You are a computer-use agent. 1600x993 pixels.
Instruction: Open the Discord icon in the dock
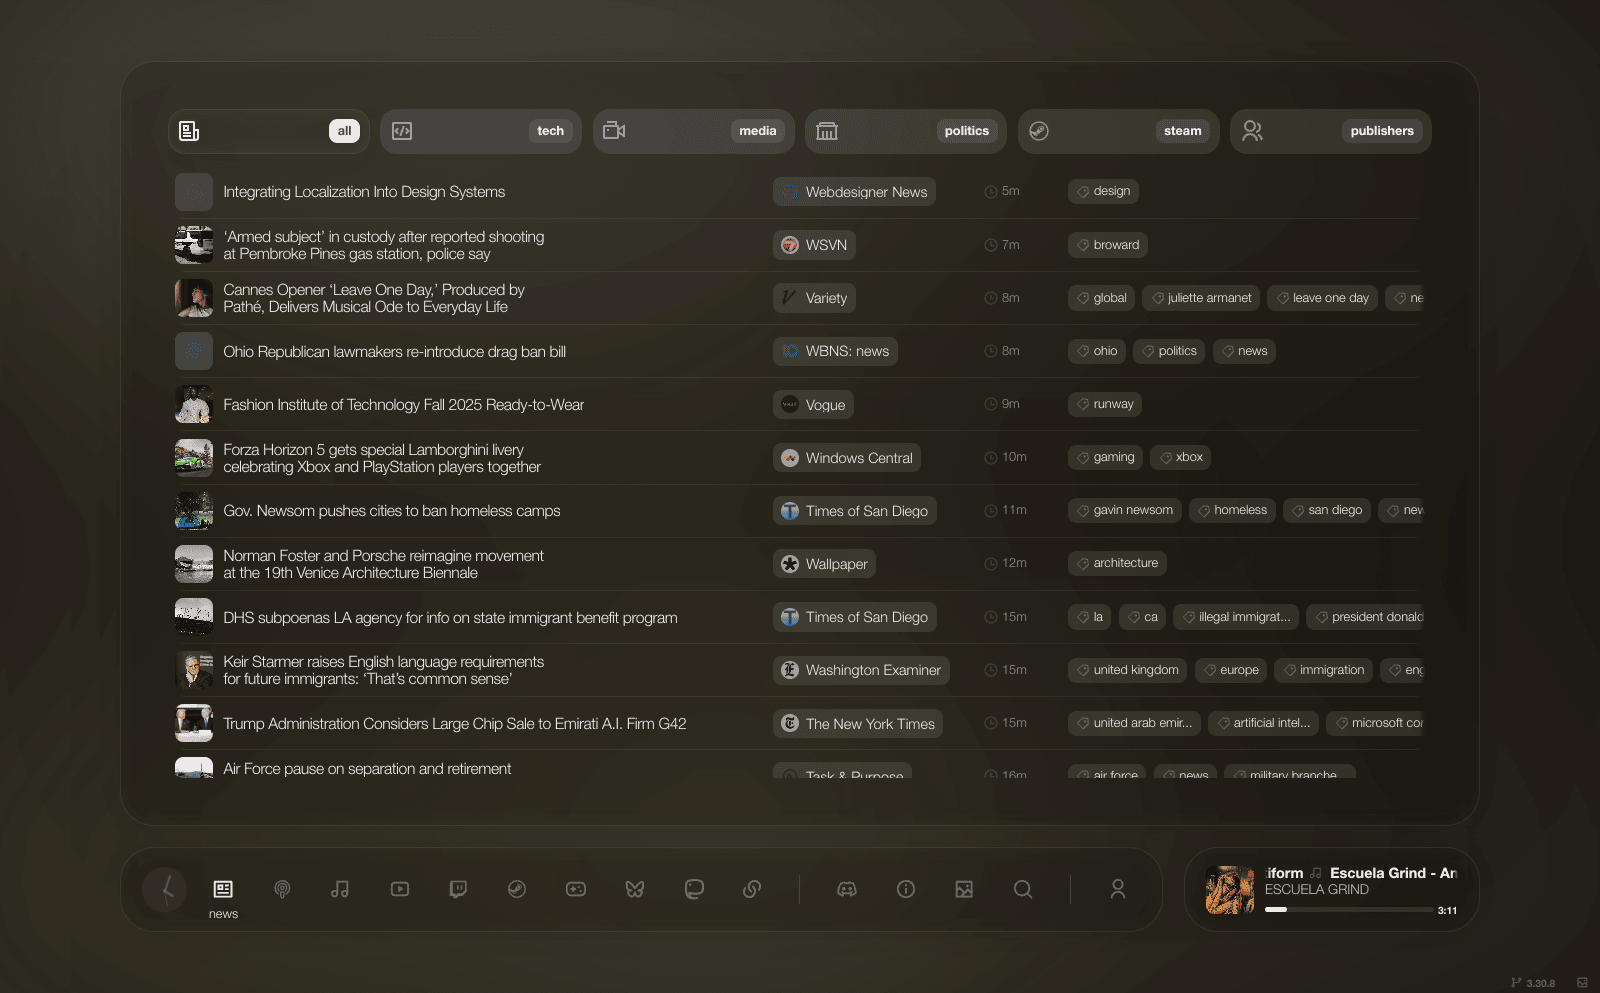pyautogui.click(x=847, y=889)
